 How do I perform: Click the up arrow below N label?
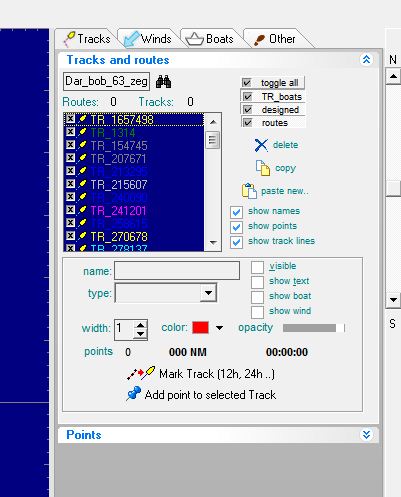tap(393, 76)
